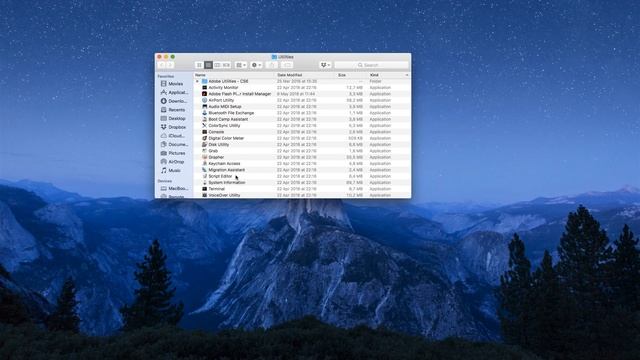Select the Bluetooth File Exchange icon
Screen dimensions: 640x360
204,113
